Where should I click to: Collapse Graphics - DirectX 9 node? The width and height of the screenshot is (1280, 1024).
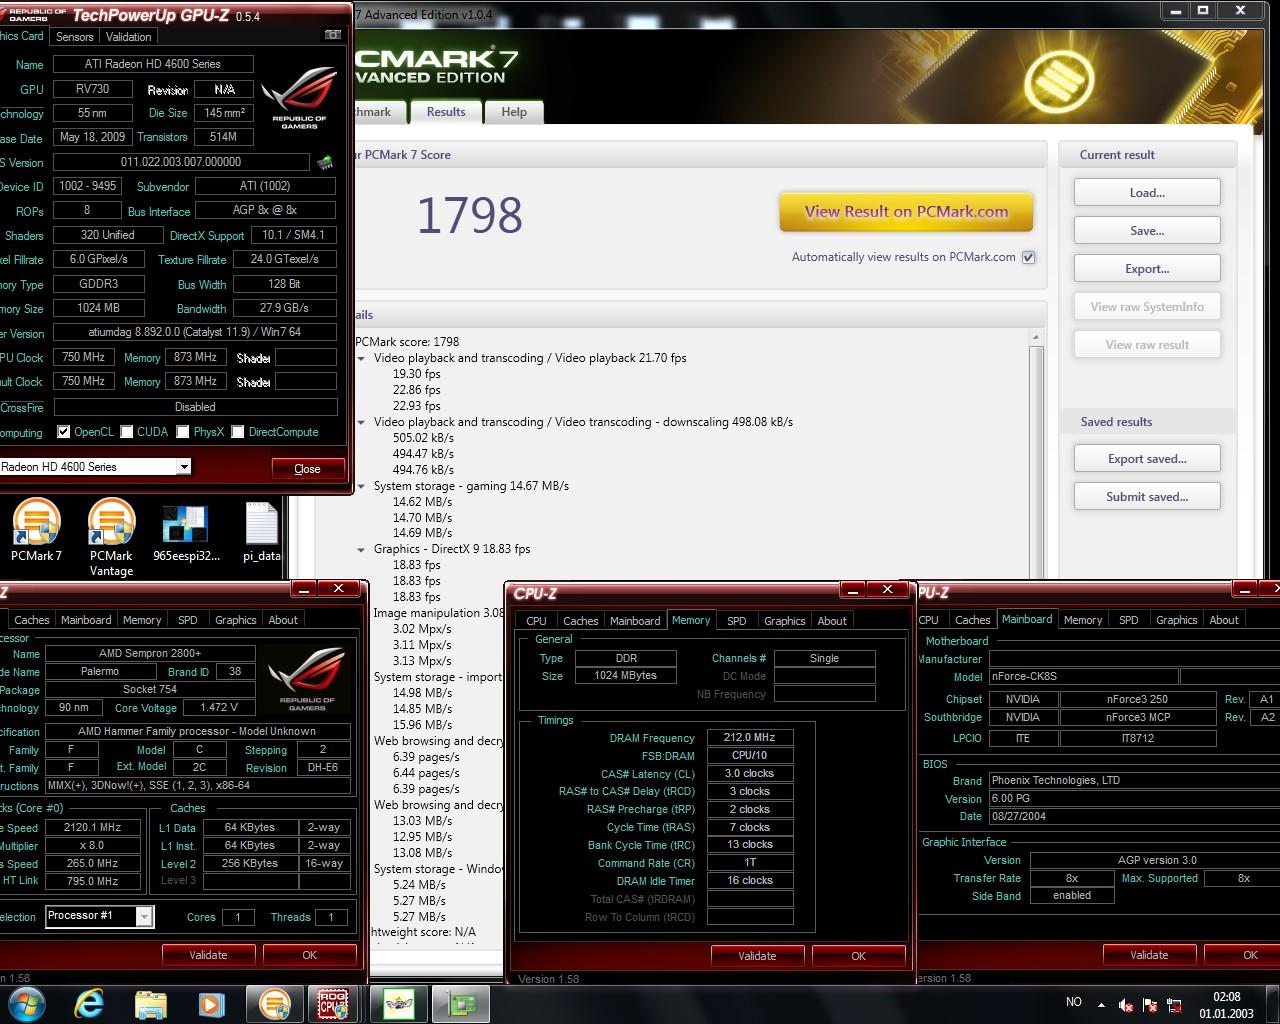(x=362, y=549)
